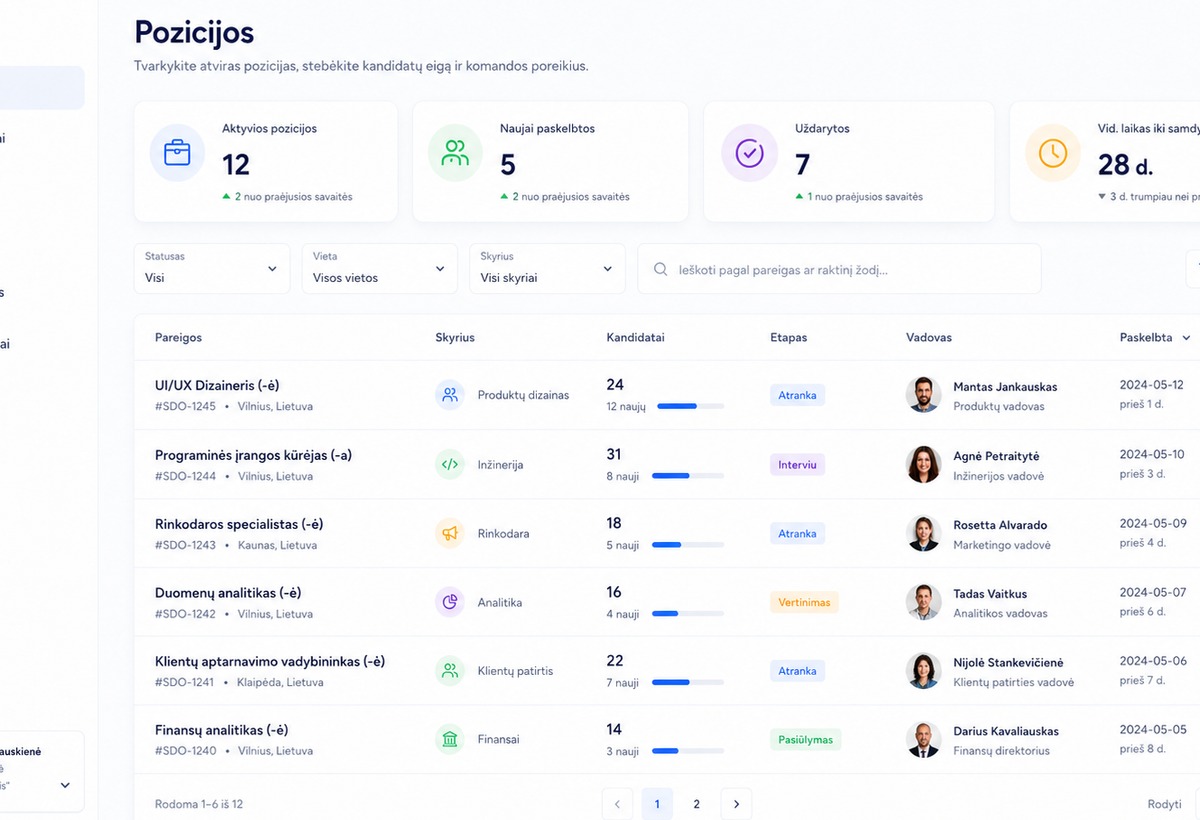Viewport: 1200px width, 820px height.
Task: Open the Statusas filter dropdown
Action: tap(211, 268)
